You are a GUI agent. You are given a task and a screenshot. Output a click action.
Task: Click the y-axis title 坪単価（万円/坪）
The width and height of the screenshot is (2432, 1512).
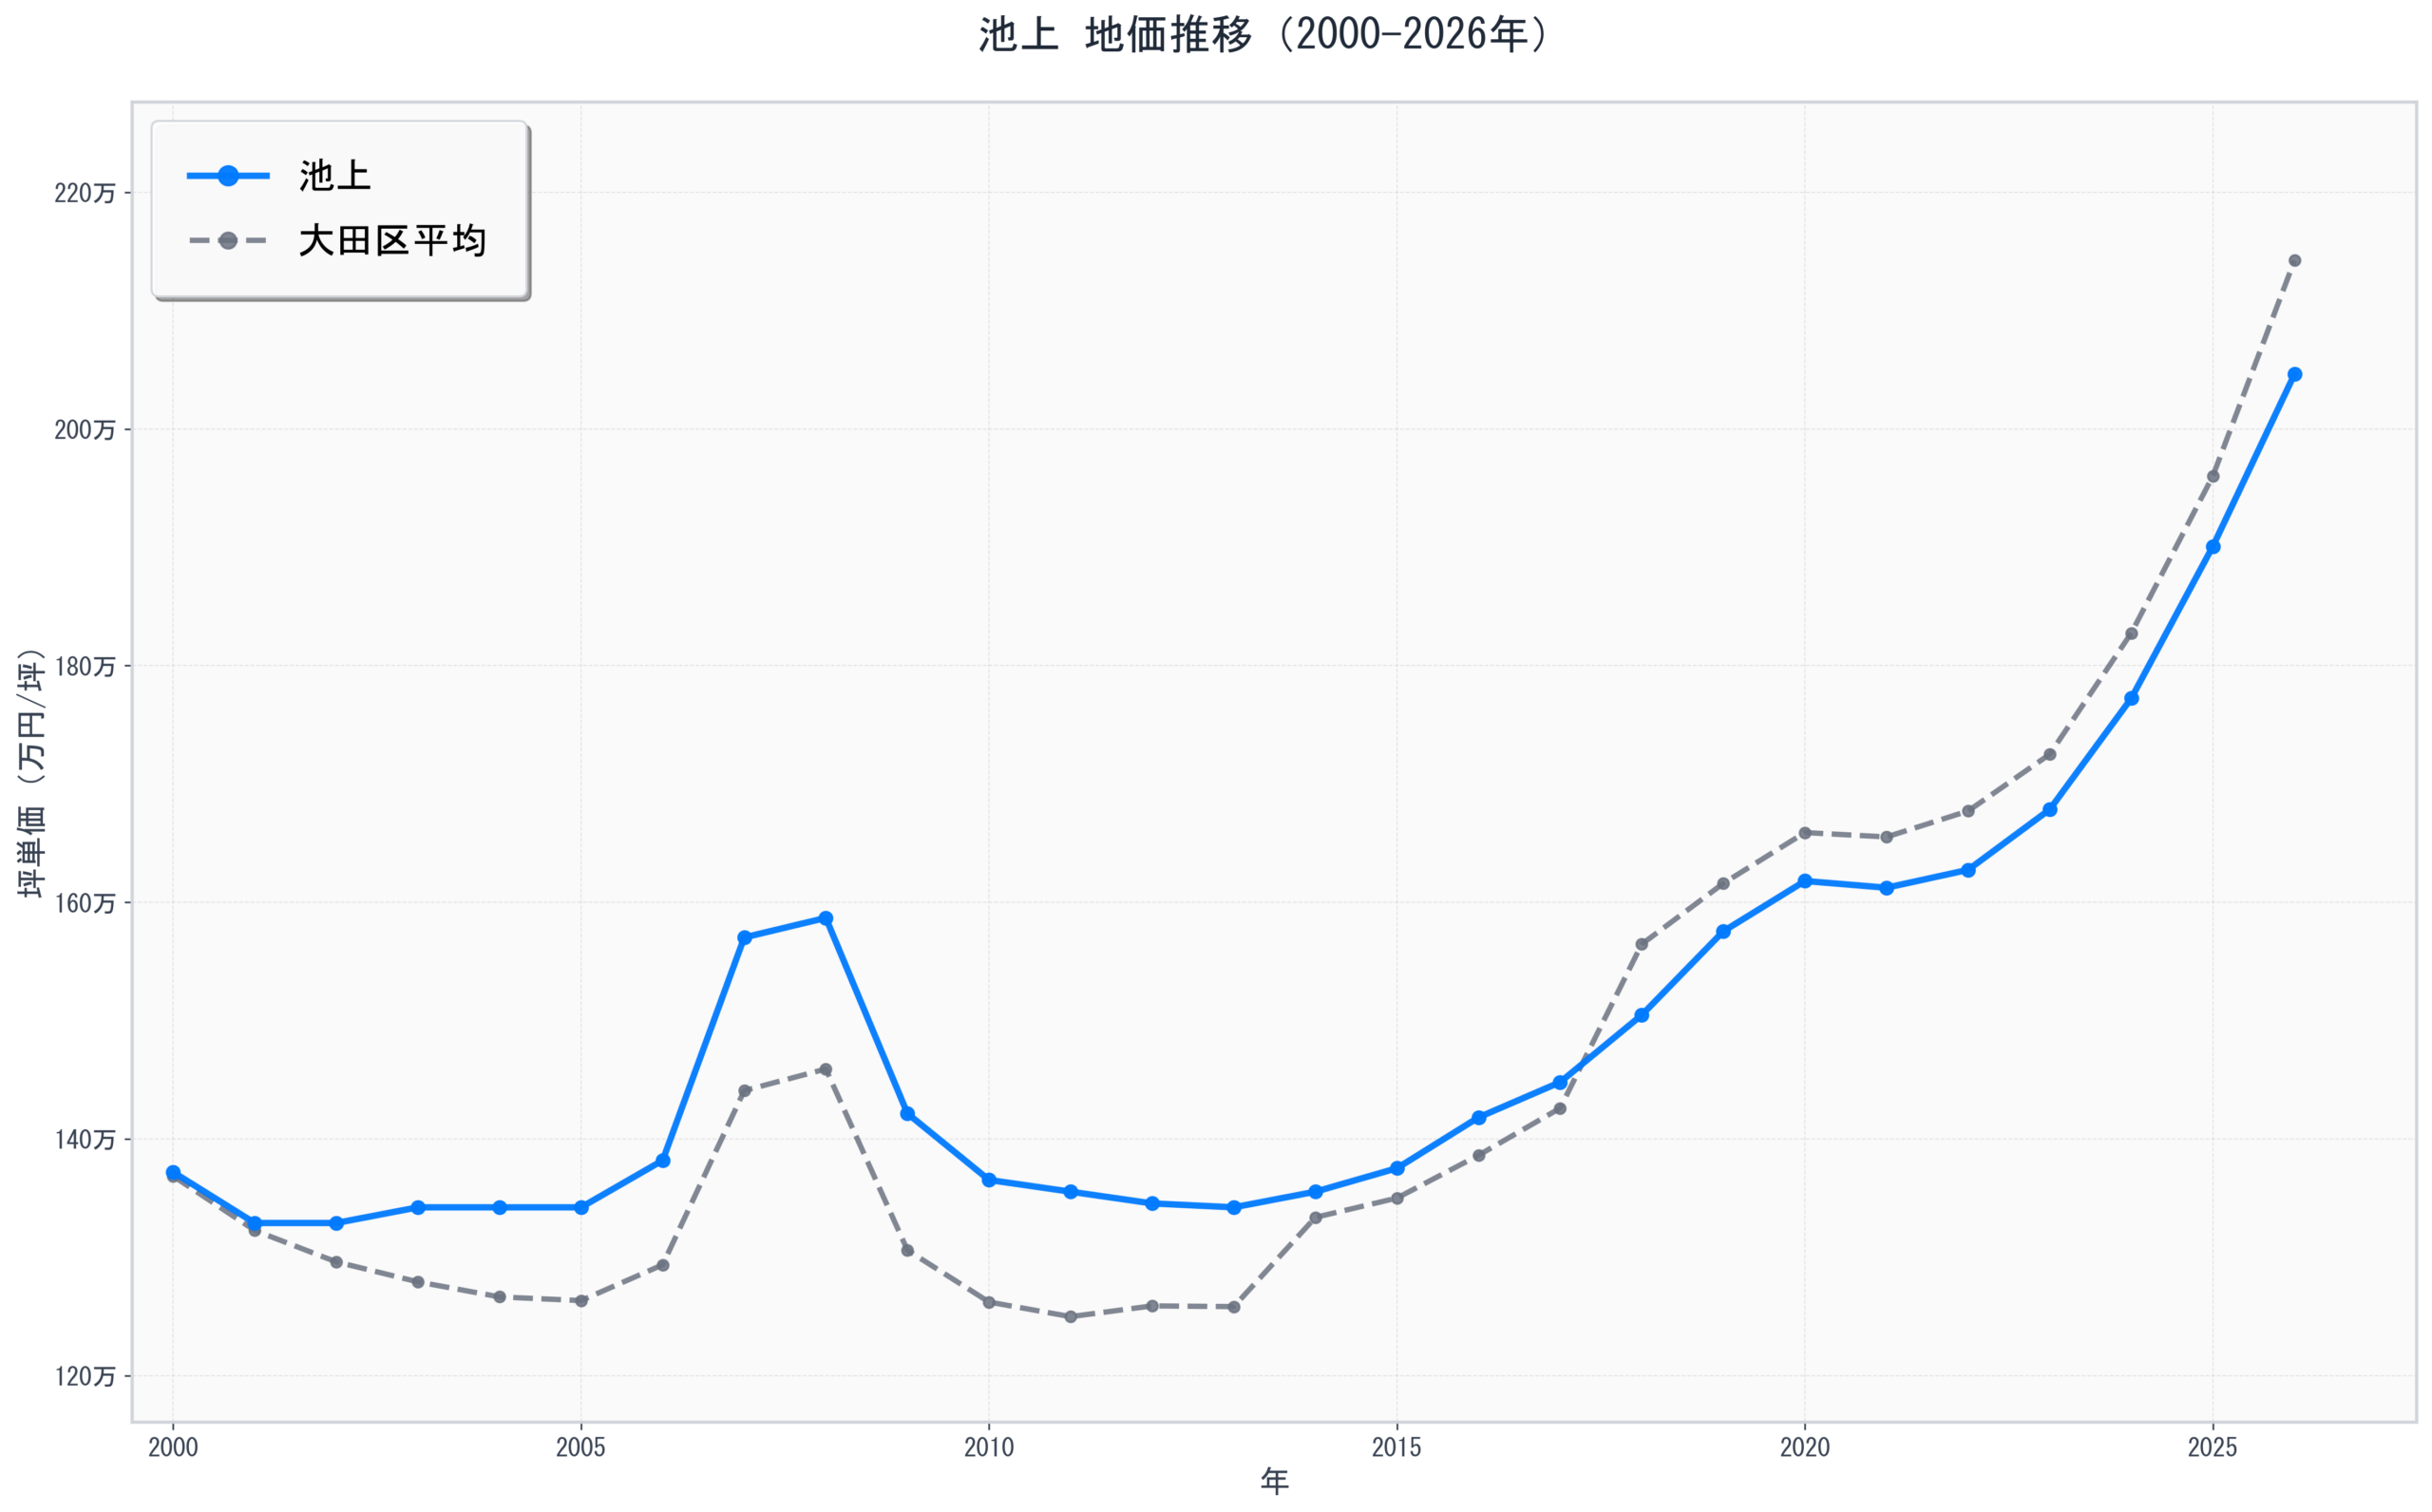click(x=32, y=772)
